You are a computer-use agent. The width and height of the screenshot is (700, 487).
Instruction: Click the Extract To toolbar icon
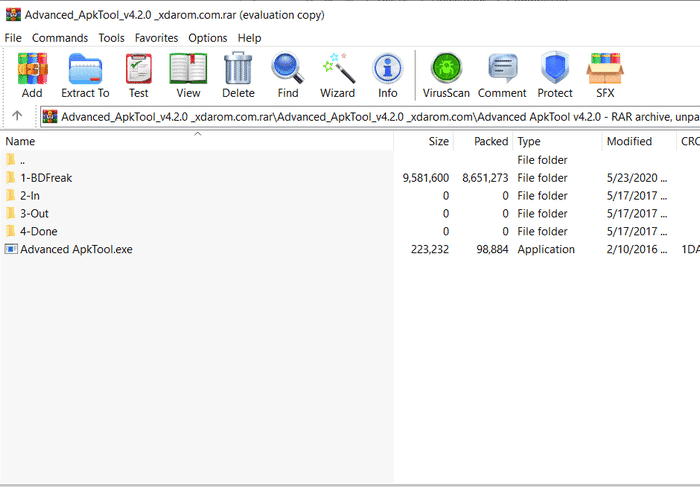pyautogui.click(x=85, y=68)
